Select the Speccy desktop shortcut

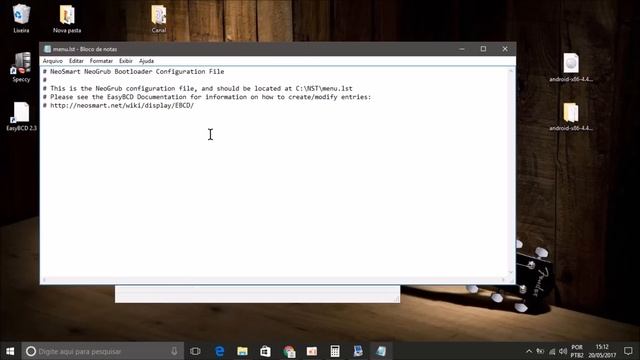click(21, 67)
